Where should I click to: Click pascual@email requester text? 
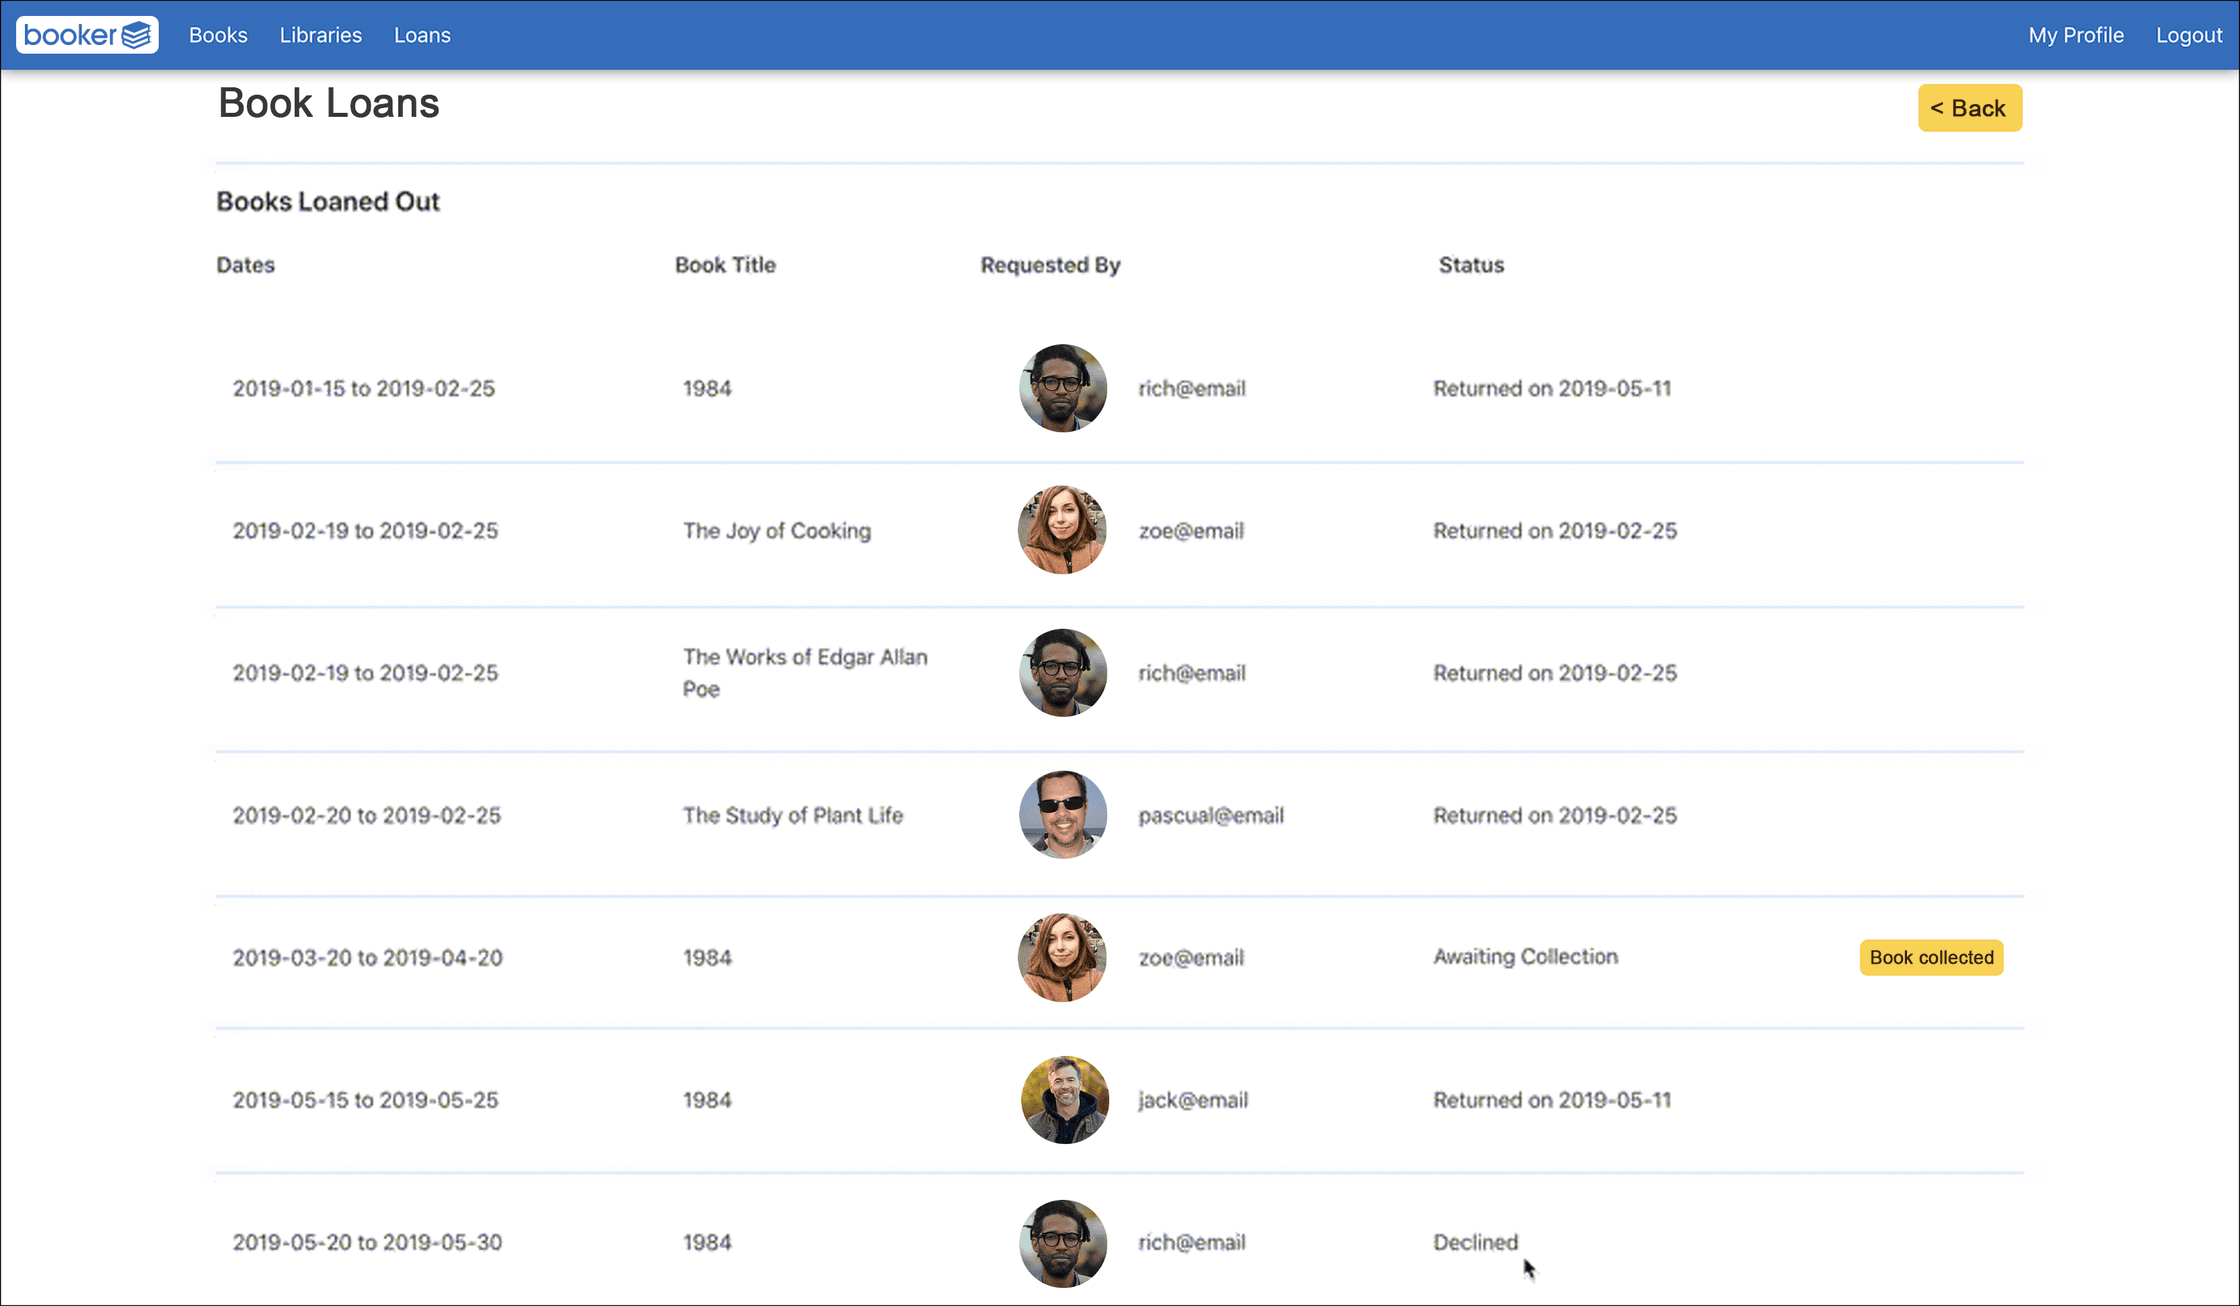point(1211,815)
